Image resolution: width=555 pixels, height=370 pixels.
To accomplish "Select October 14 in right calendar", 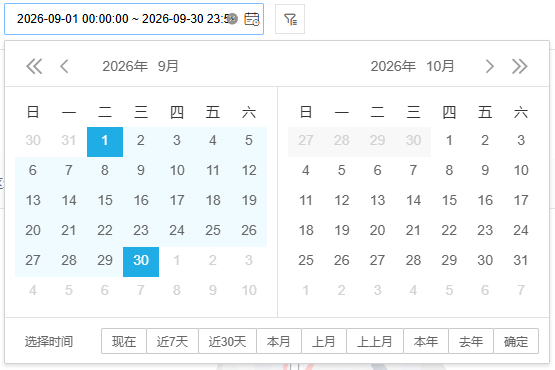I will coord(413,200).
